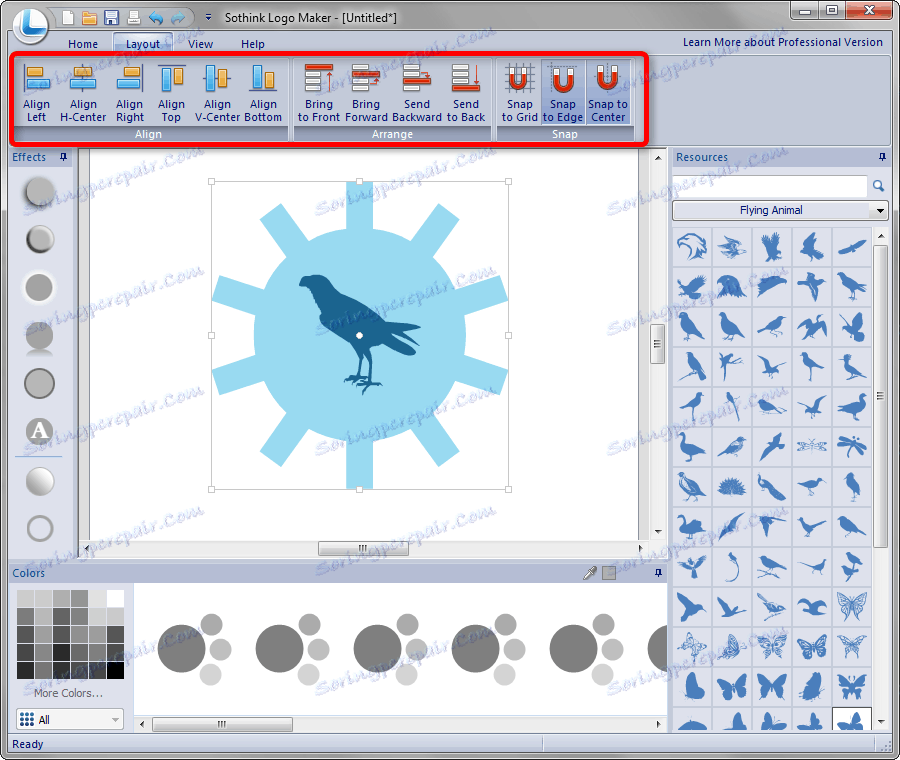Click the Resources search field
900x760 pixels.
coord(770,186)
